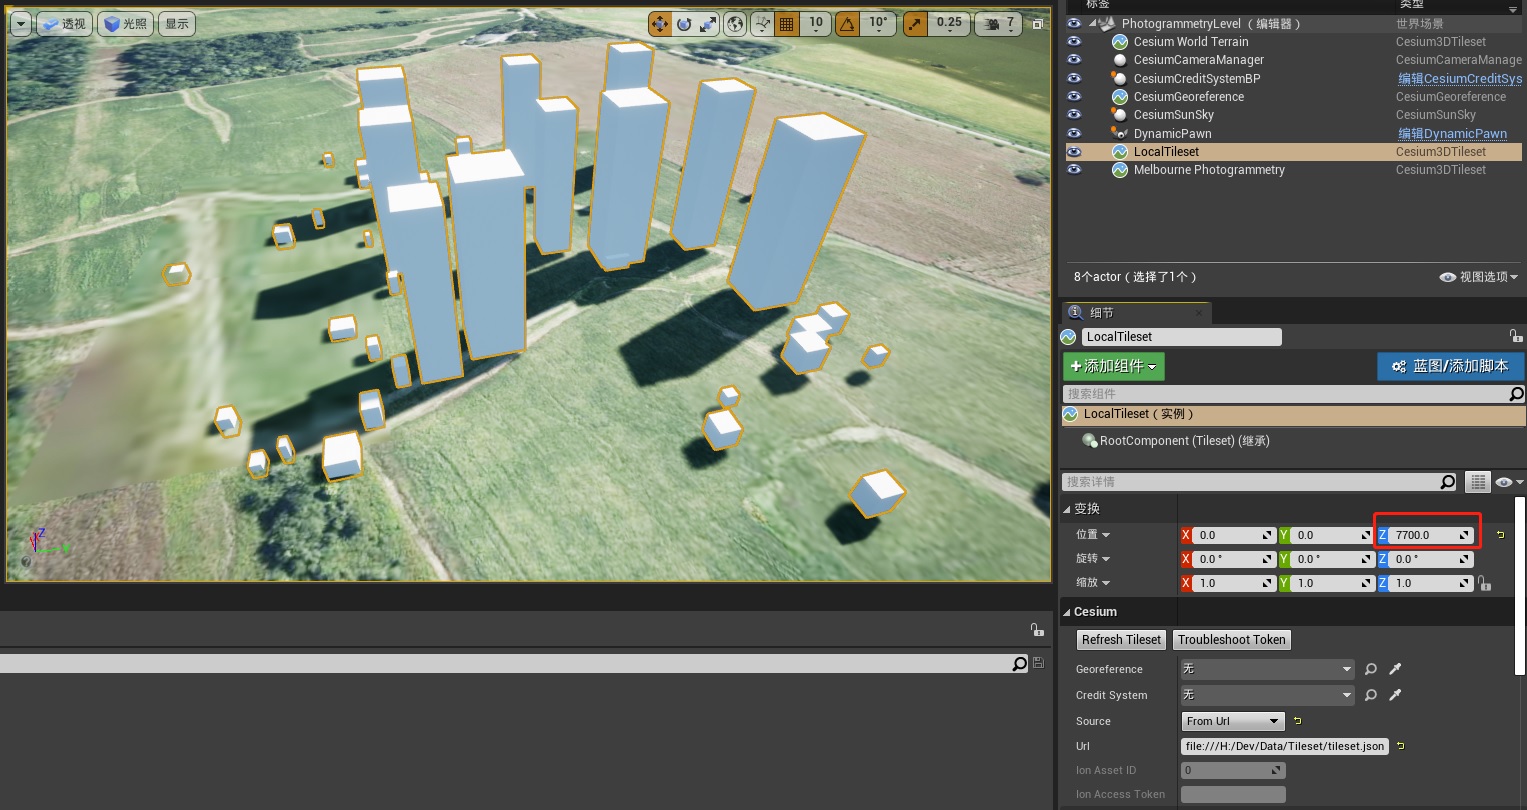Image resolution: width=1527 pixels, height=810 pixels.
Task: Open 编辑DynamicPawn blueprint link
Action: coord(1452,134)
